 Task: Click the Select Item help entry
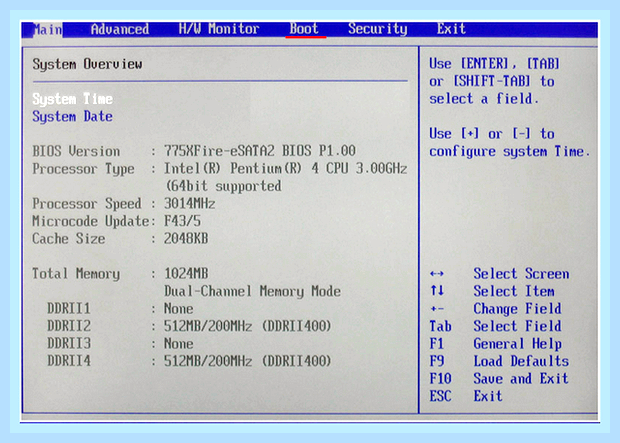[514, 291]
